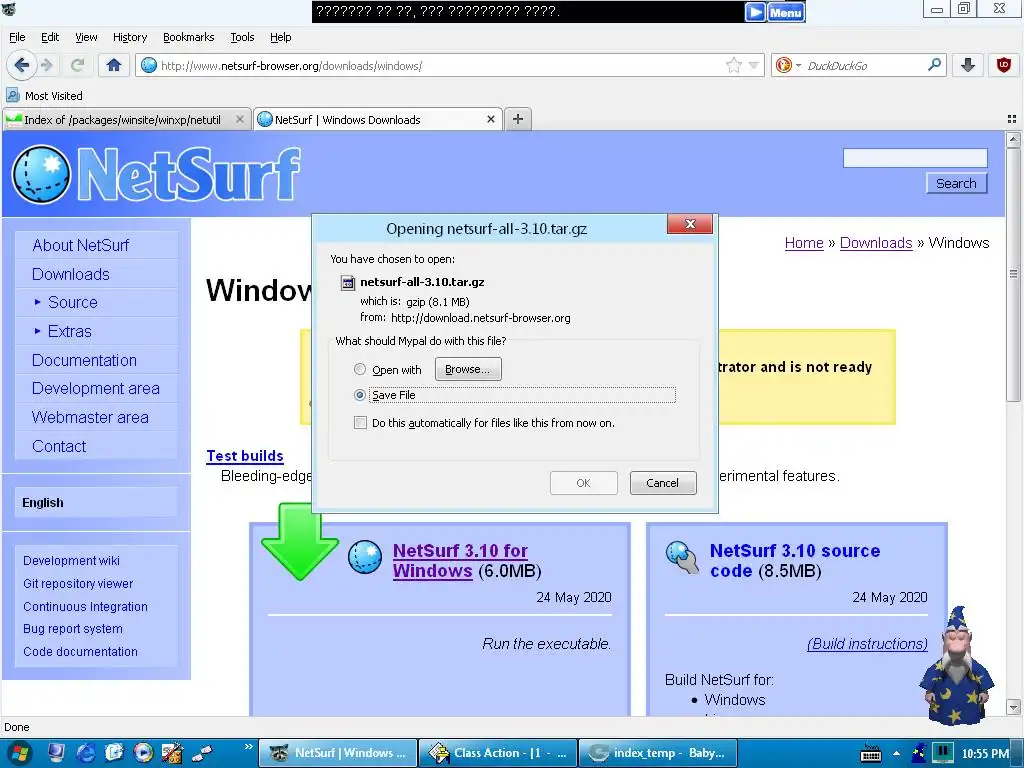The height and width of the screenshot is (768, 1024).
Task: Open the Tools menu
Action: (242, 37)
